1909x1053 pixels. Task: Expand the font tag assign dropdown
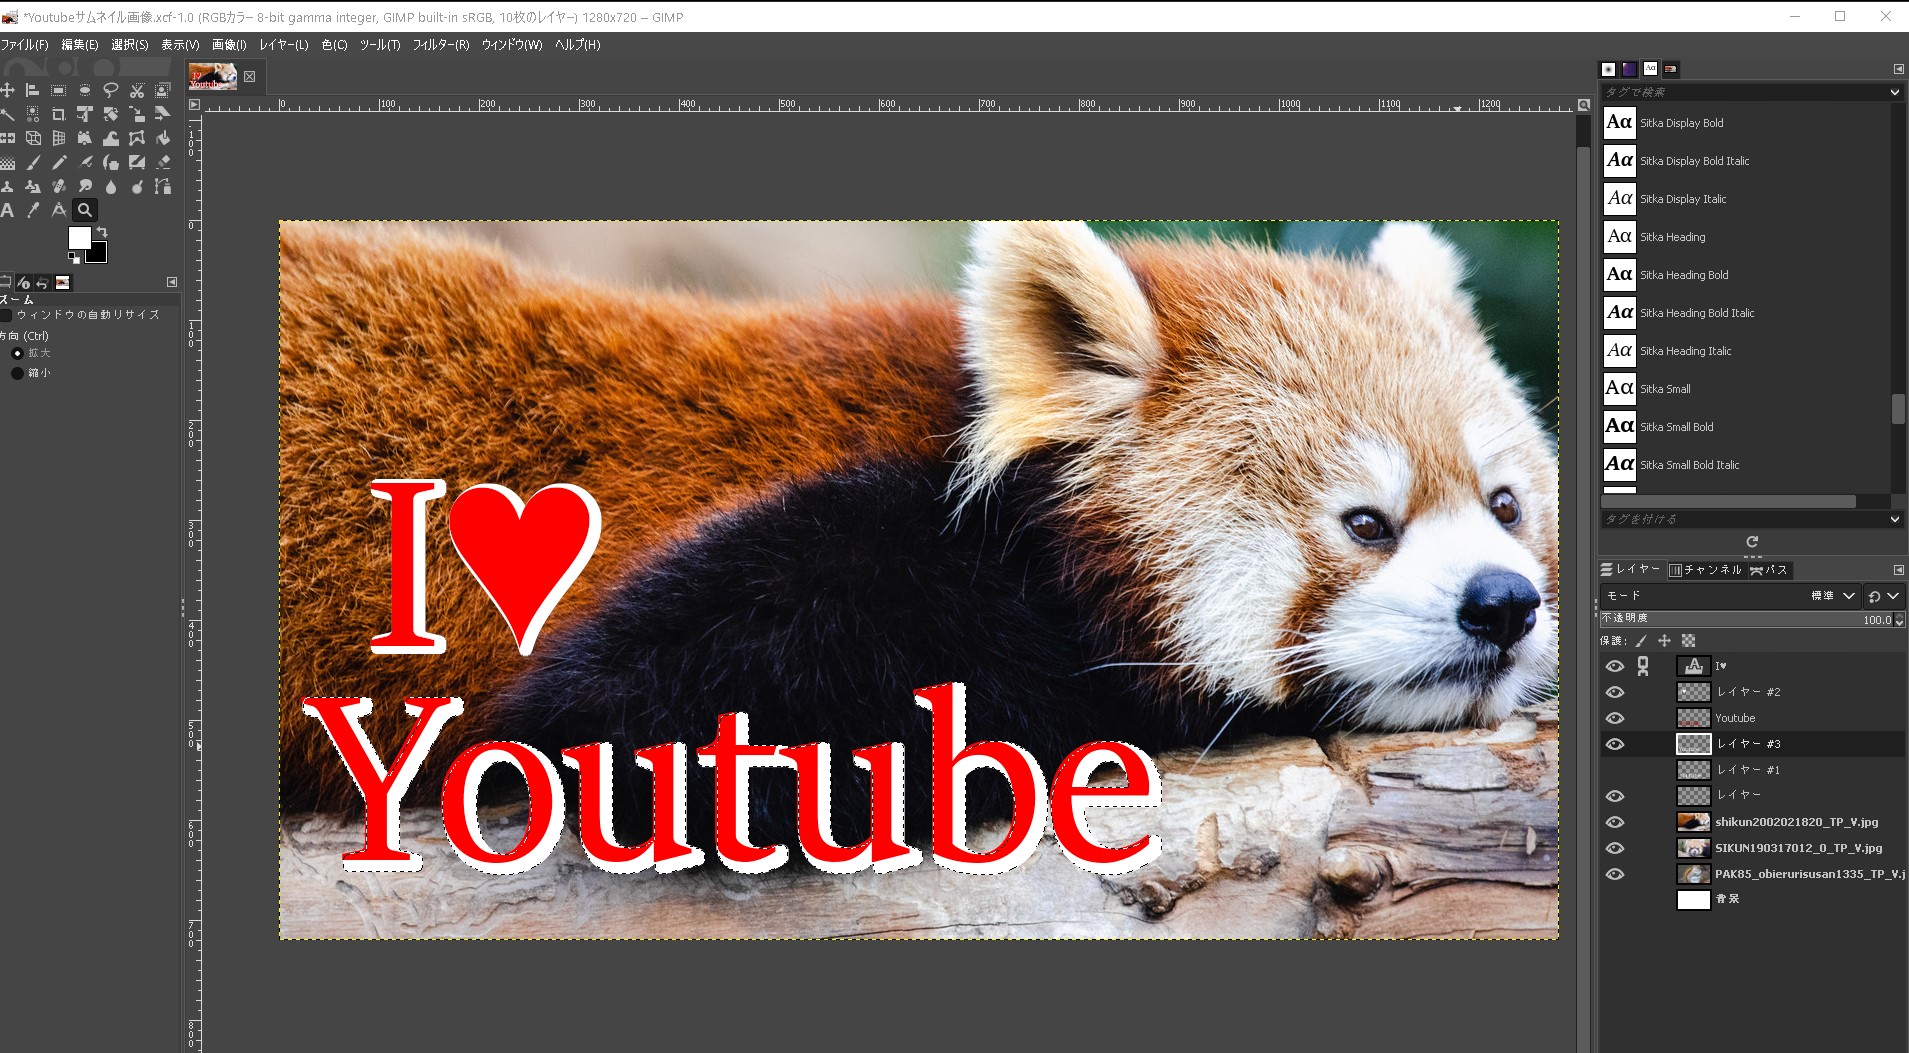[x=1894, y=519]
